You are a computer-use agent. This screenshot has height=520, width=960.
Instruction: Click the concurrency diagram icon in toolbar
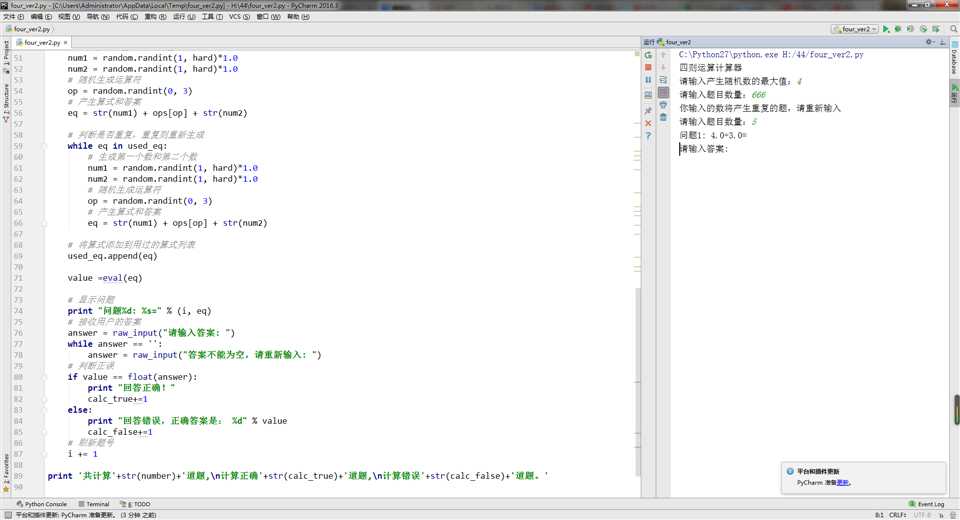(936, 29)
